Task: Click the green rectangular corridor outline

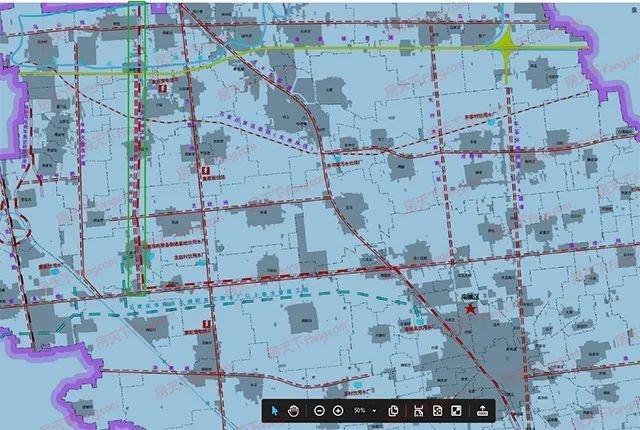Action: coord(146,200)
